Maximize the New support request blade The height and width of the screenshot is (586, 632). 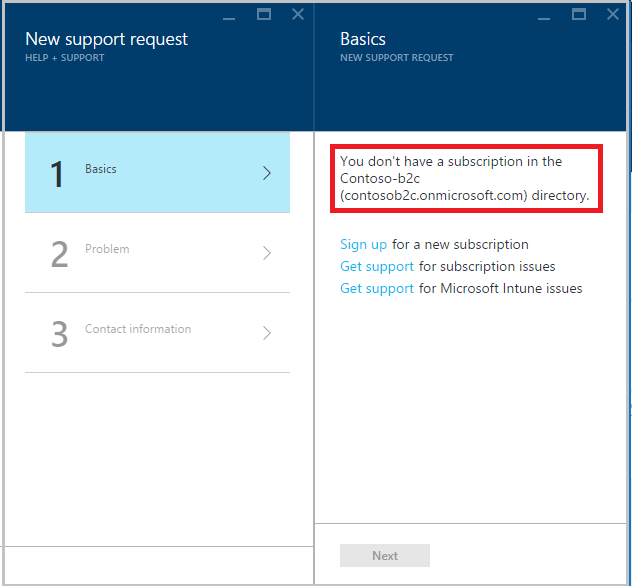[x=264, y=15]
